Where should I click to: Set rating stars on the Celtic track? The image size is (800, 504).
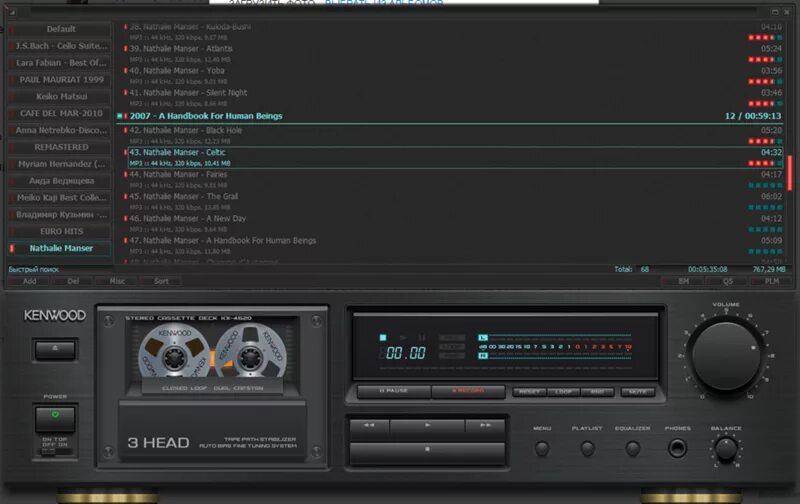(765, 163)
